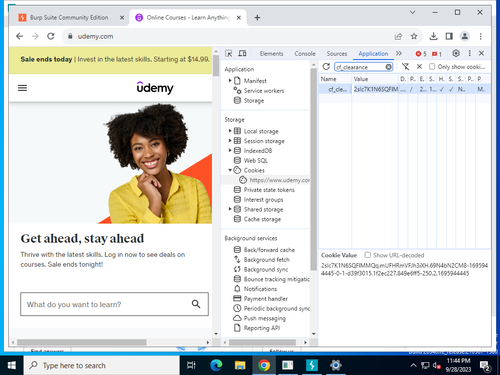The width and height of the screenshot is (500, 375).
Task: Open Service workers in Application panel
Action: [264, 91]
